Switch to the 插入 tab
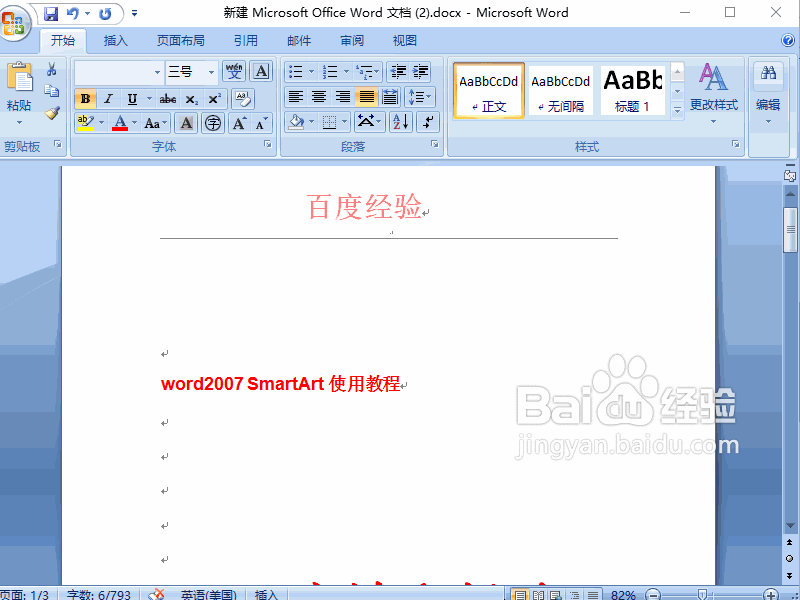 tap(116, 40)
